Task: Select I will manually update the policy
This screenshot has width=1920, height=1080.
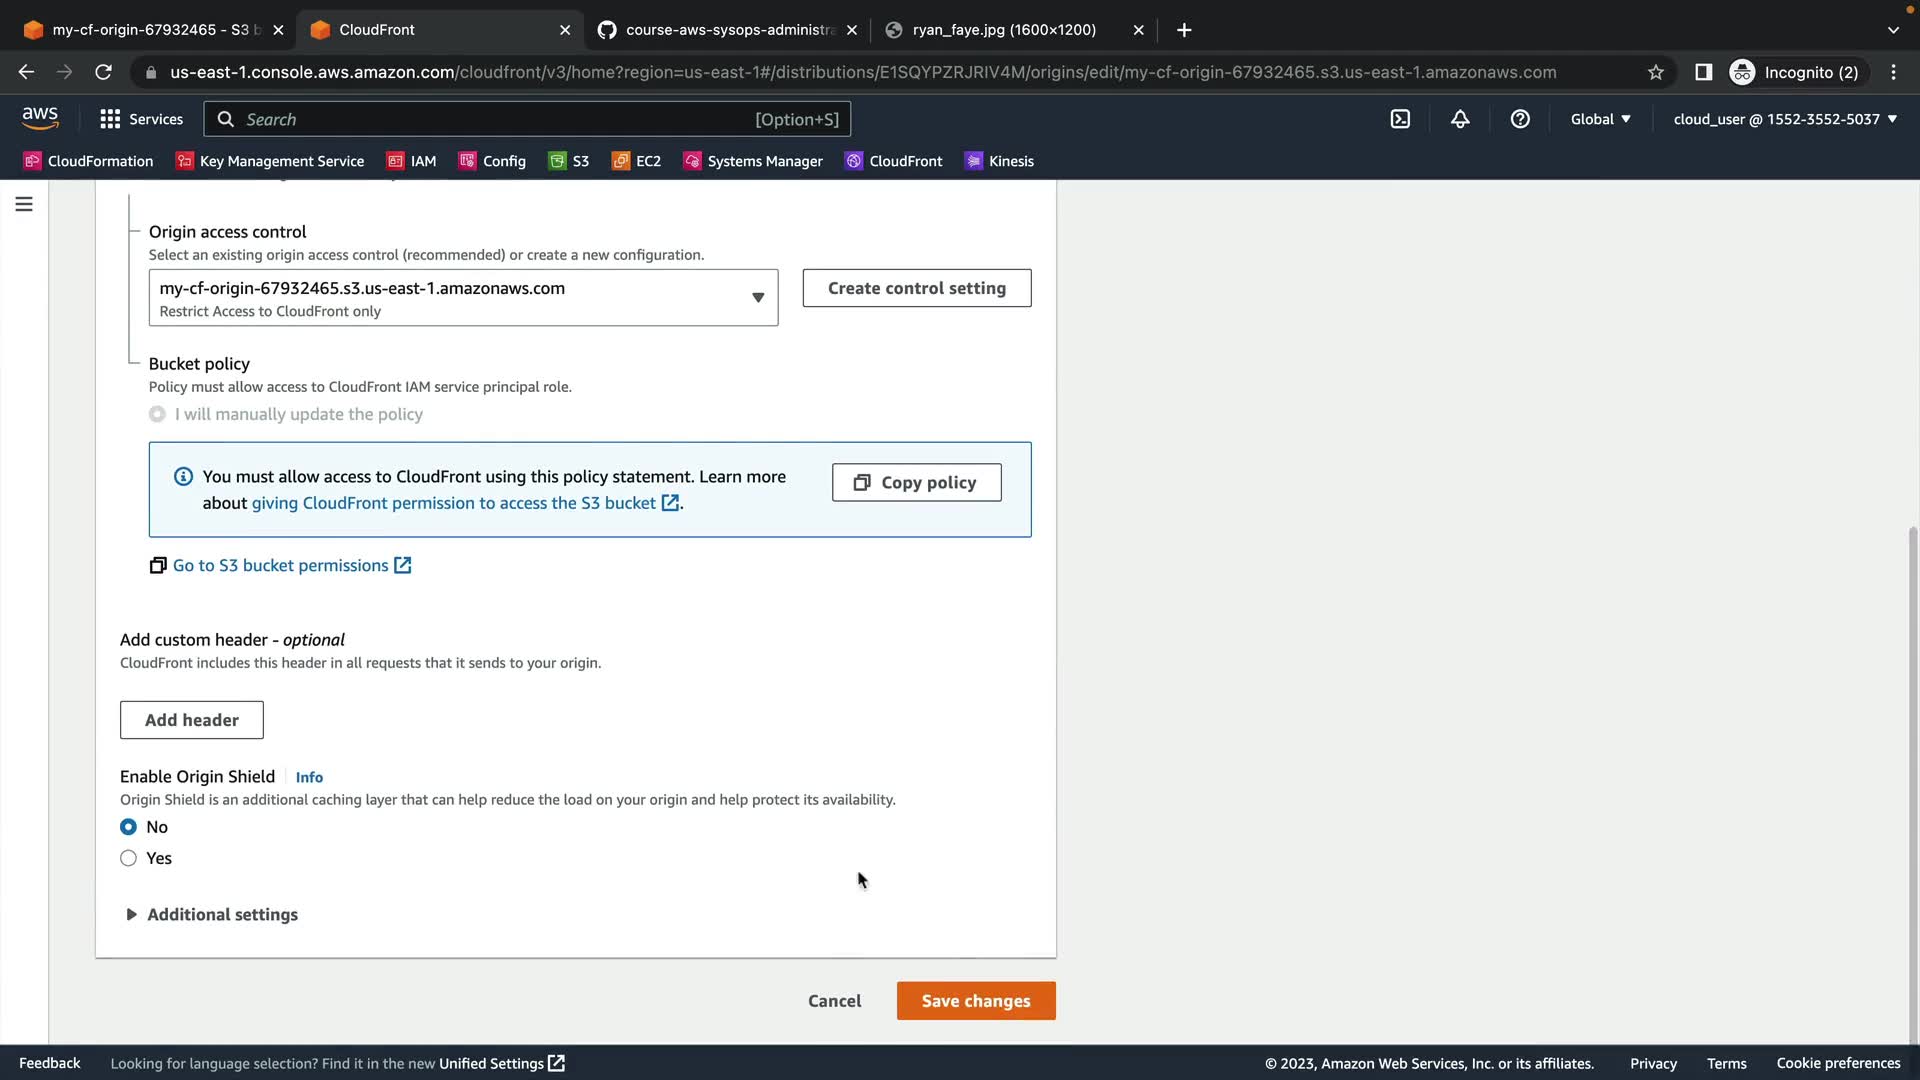Action: point(157,414)
